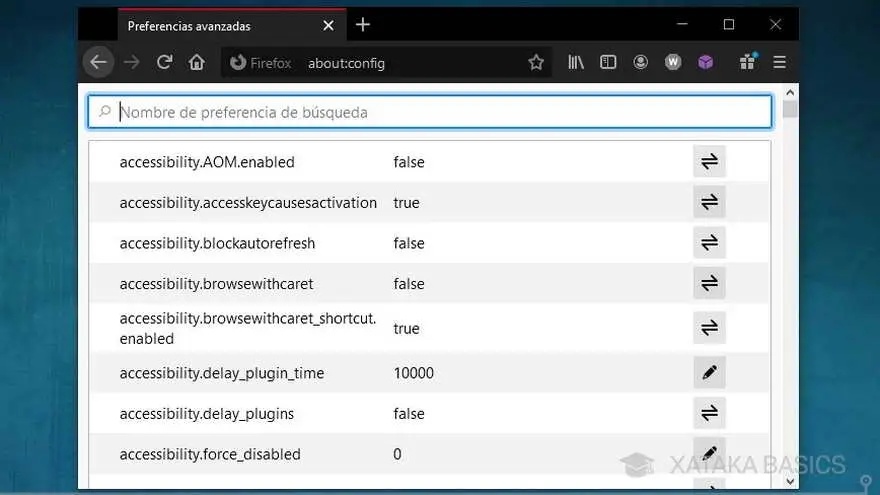880x495 pixels.
Task: Click the W extension icon
Action: [x=673, y=62]
